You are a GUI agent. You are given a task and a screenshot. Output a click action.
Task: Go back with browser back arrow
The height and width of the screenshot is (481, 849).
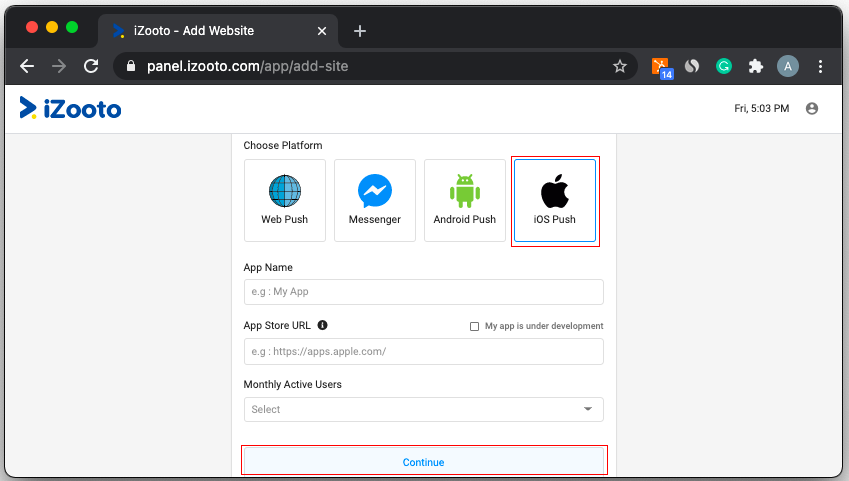click(x=27, y=66)
